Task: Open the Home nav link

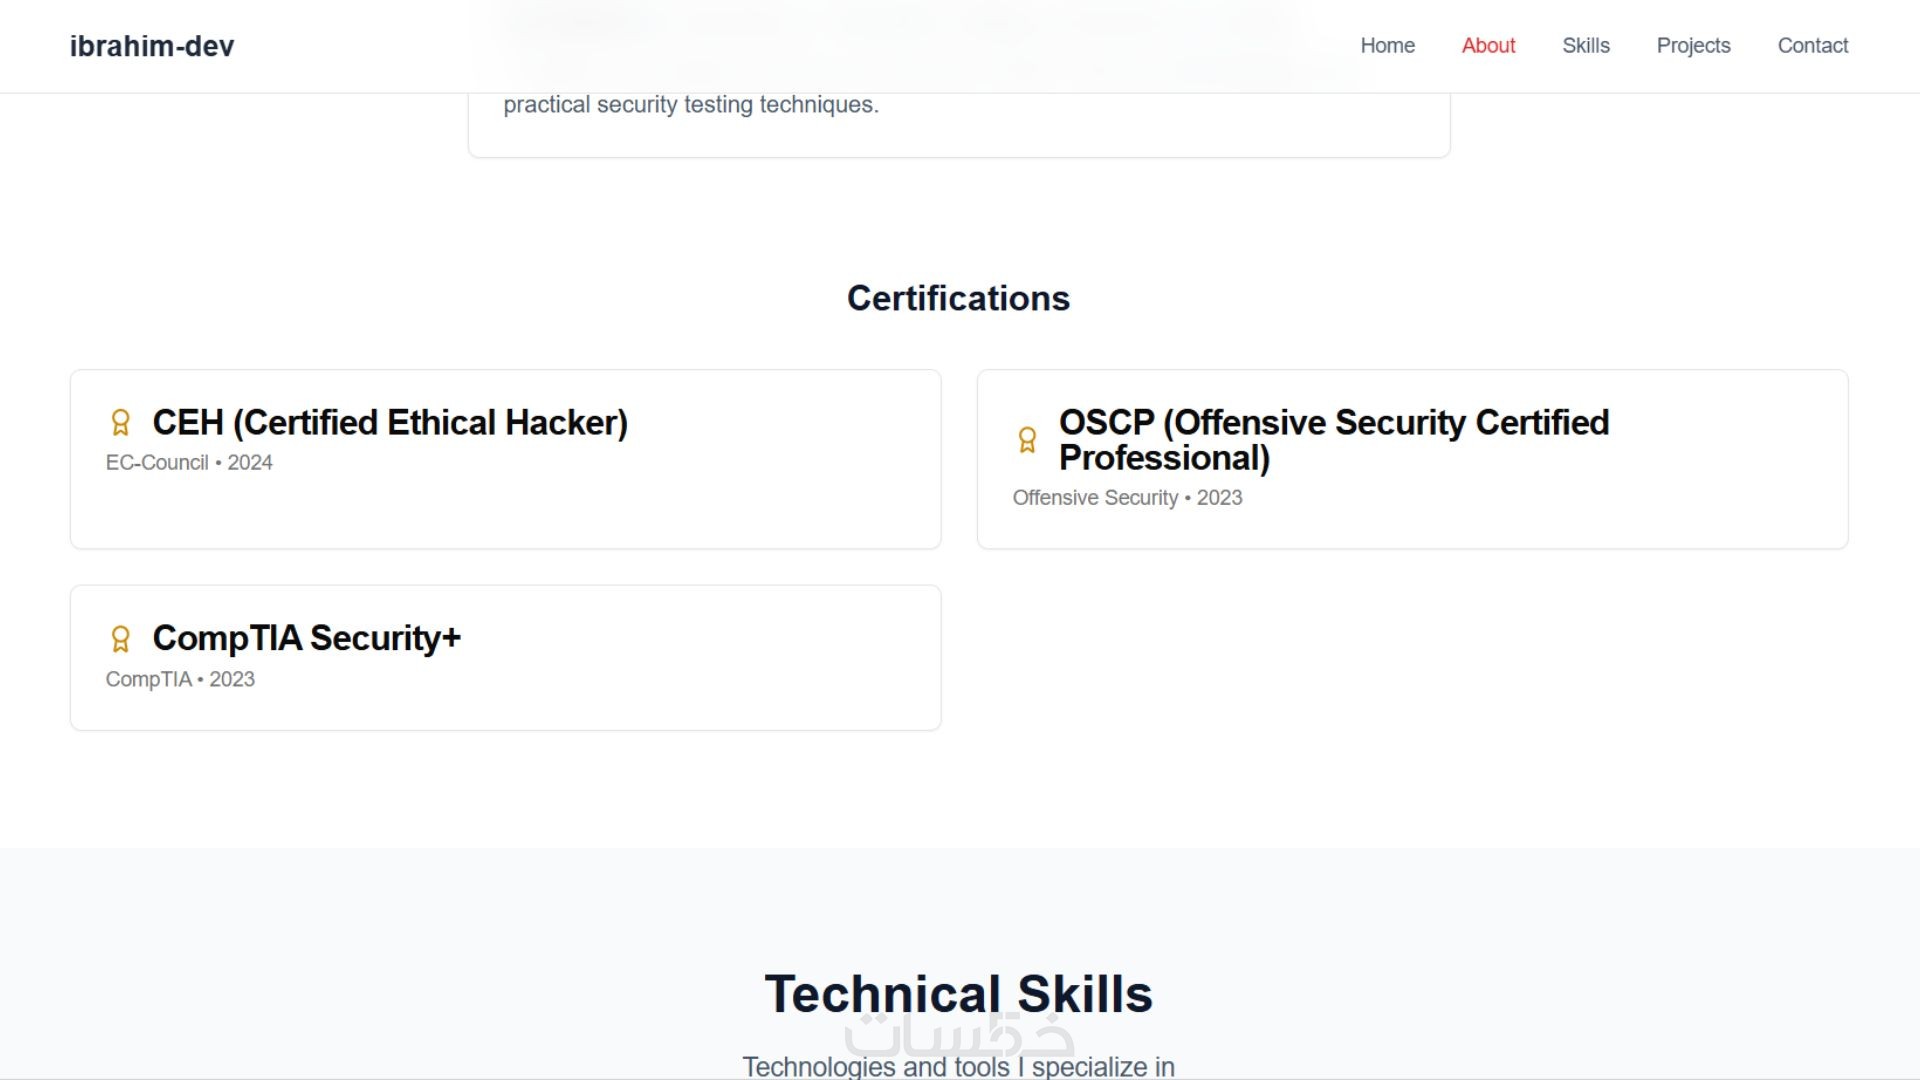Action: pos(1387,46)
